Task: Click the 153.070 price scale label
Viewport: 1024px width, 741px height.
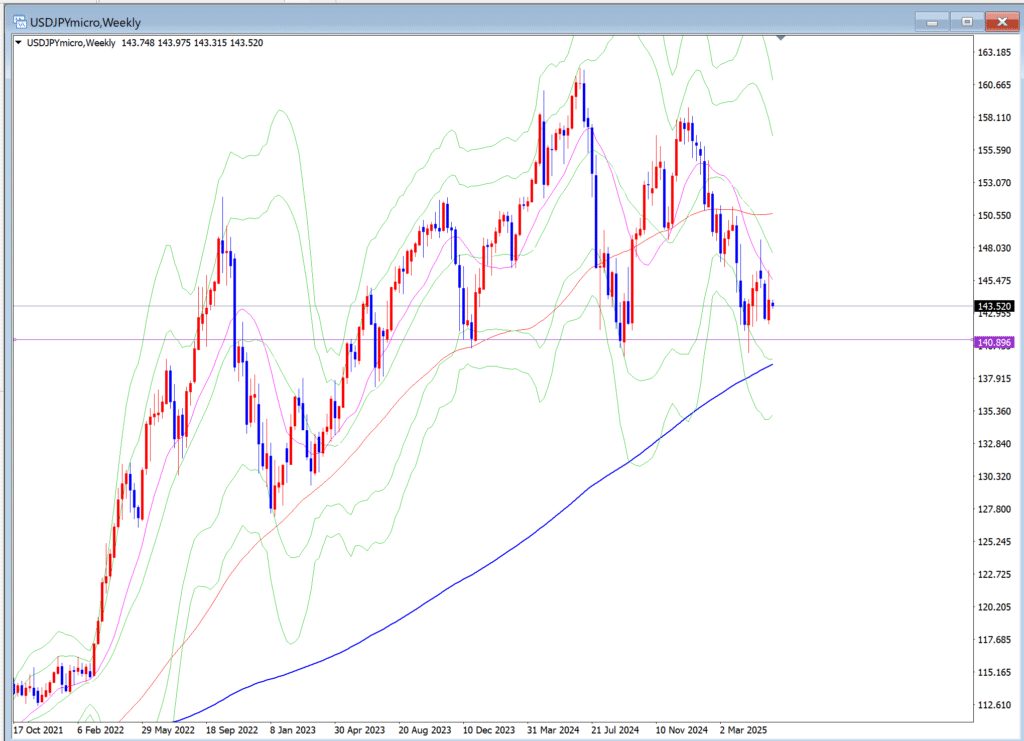Action: pos(994,183)
